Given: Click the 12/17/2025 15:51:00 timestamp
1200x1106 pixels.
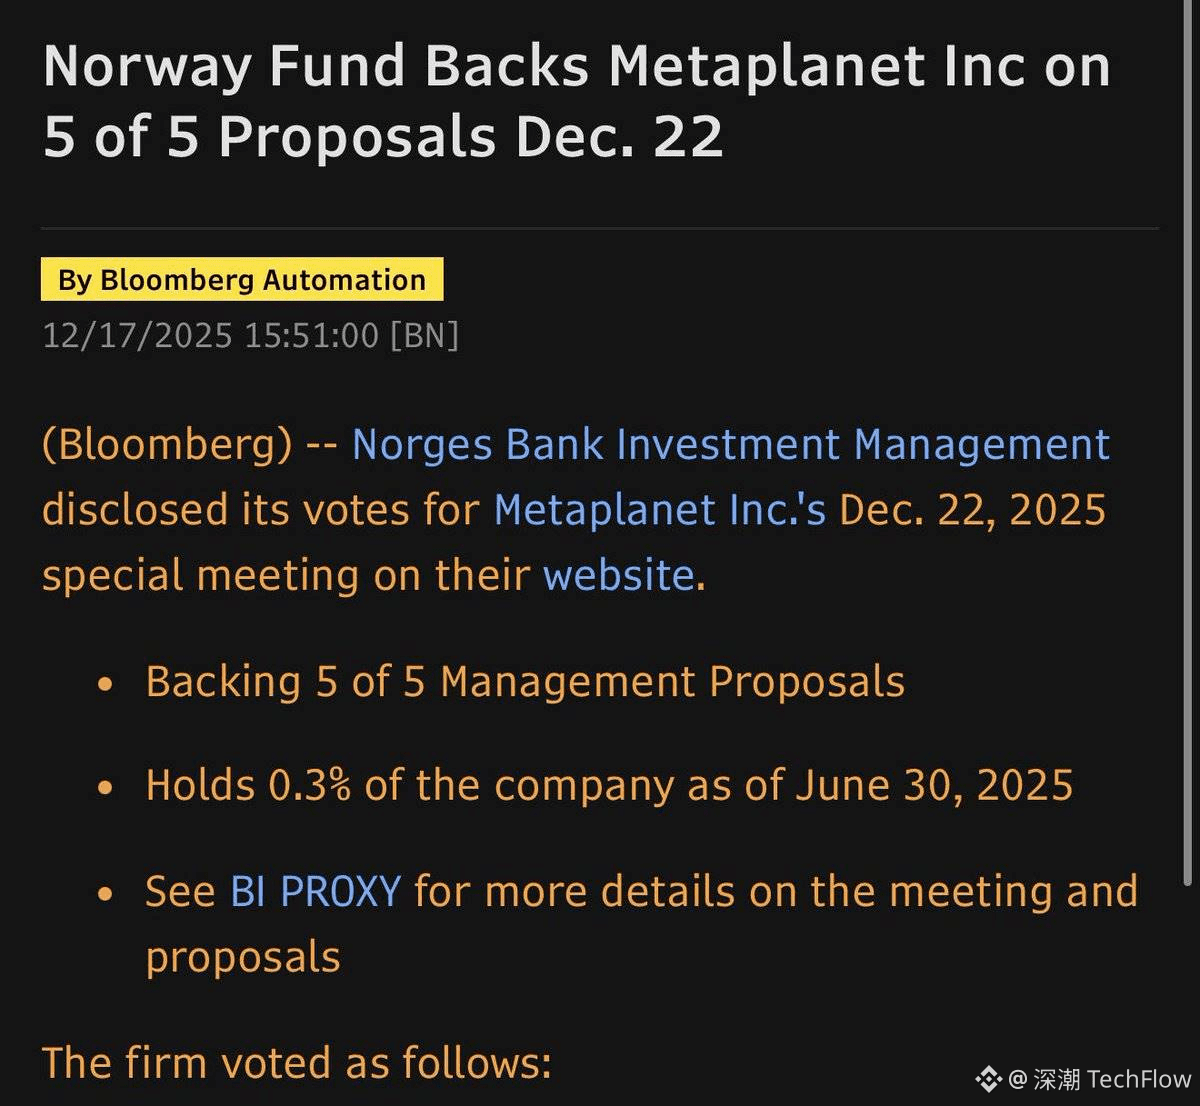Looking at the screenshot, I should 210,335.
